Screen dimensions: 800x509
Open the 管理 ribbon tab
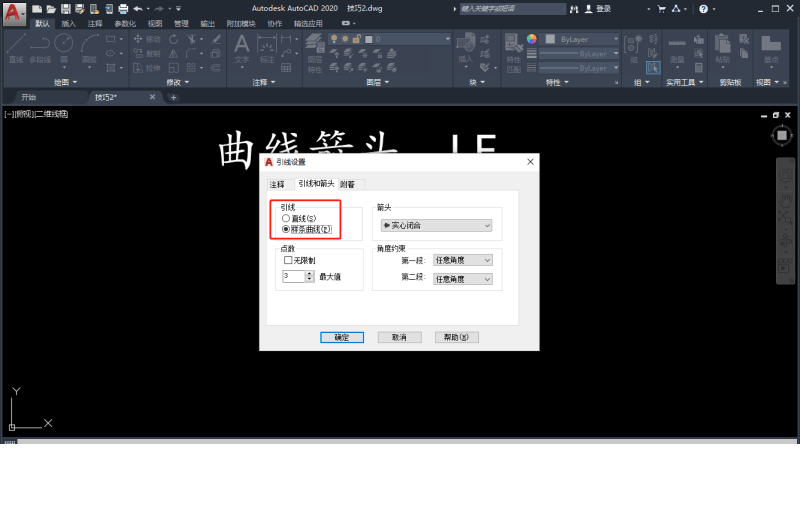(181, 23)
